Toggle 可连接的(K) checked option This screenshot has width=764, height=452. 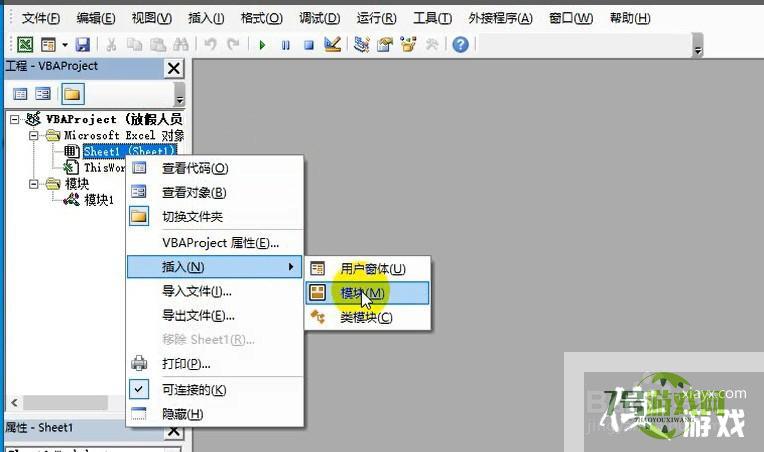pos(215,390)
